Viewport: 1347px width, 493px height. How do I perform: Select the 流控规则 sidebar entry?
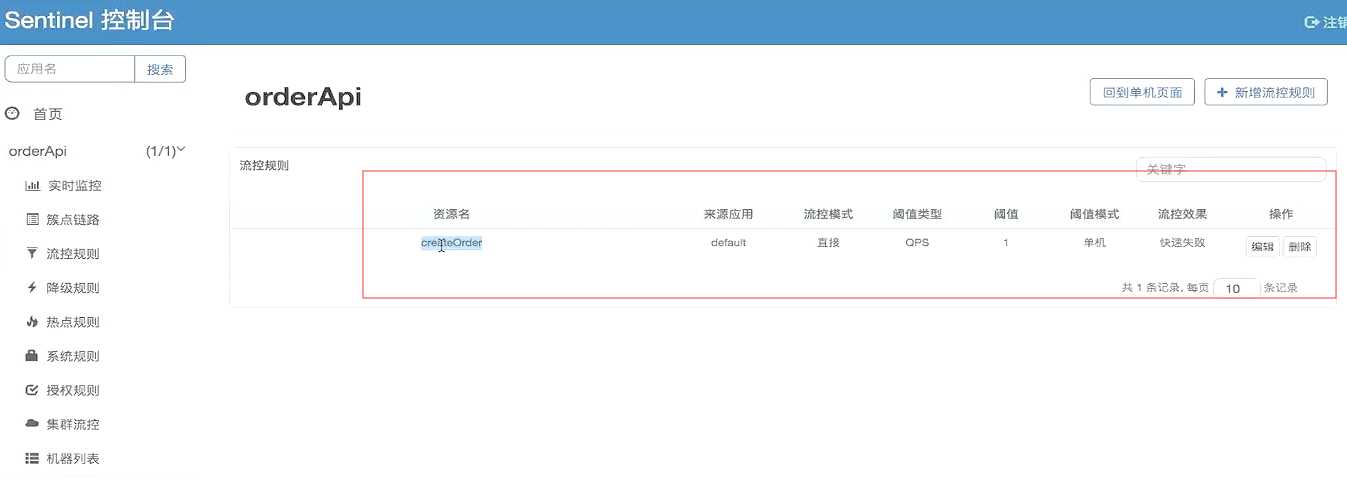point(73,254)
